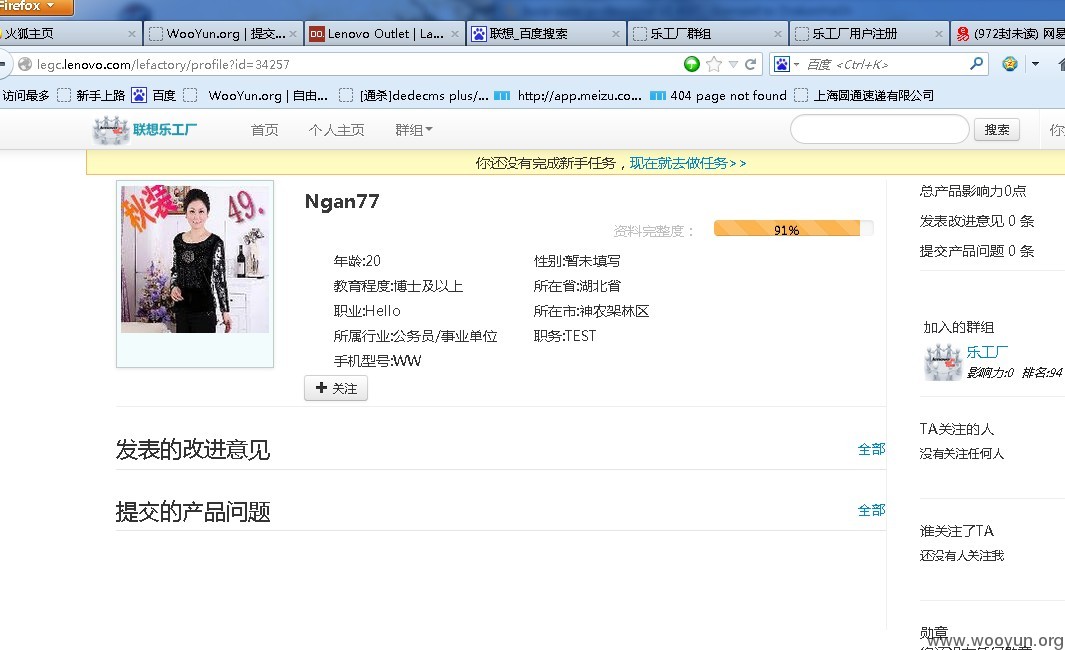Follow the 现在就去做任务 link
The width and height of the screenshot is (1065, 650).
coord(687,163)
